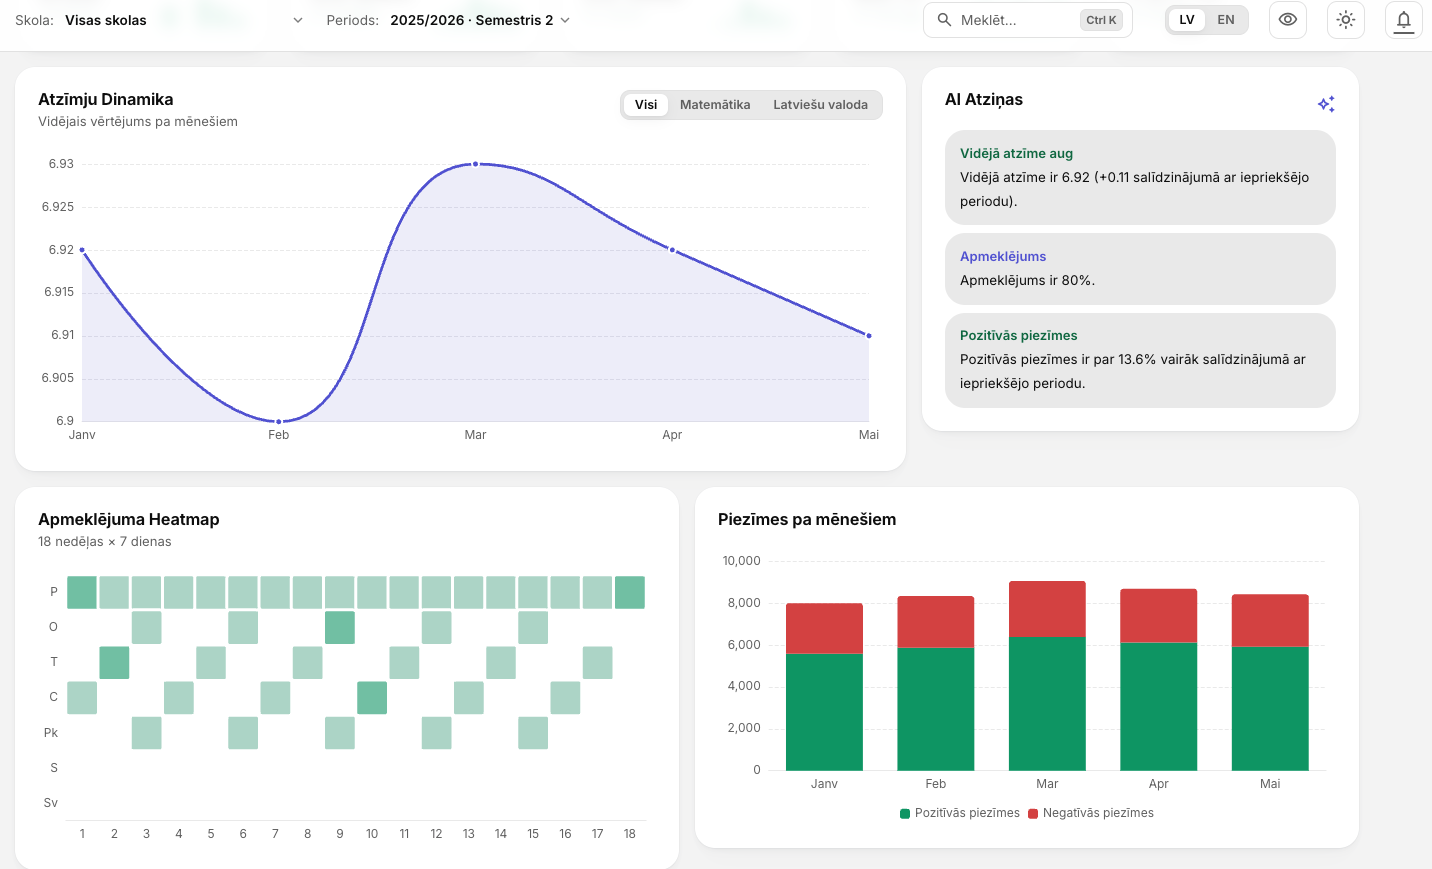Open the Skola Visas skolas dropdown

(184, 20)
